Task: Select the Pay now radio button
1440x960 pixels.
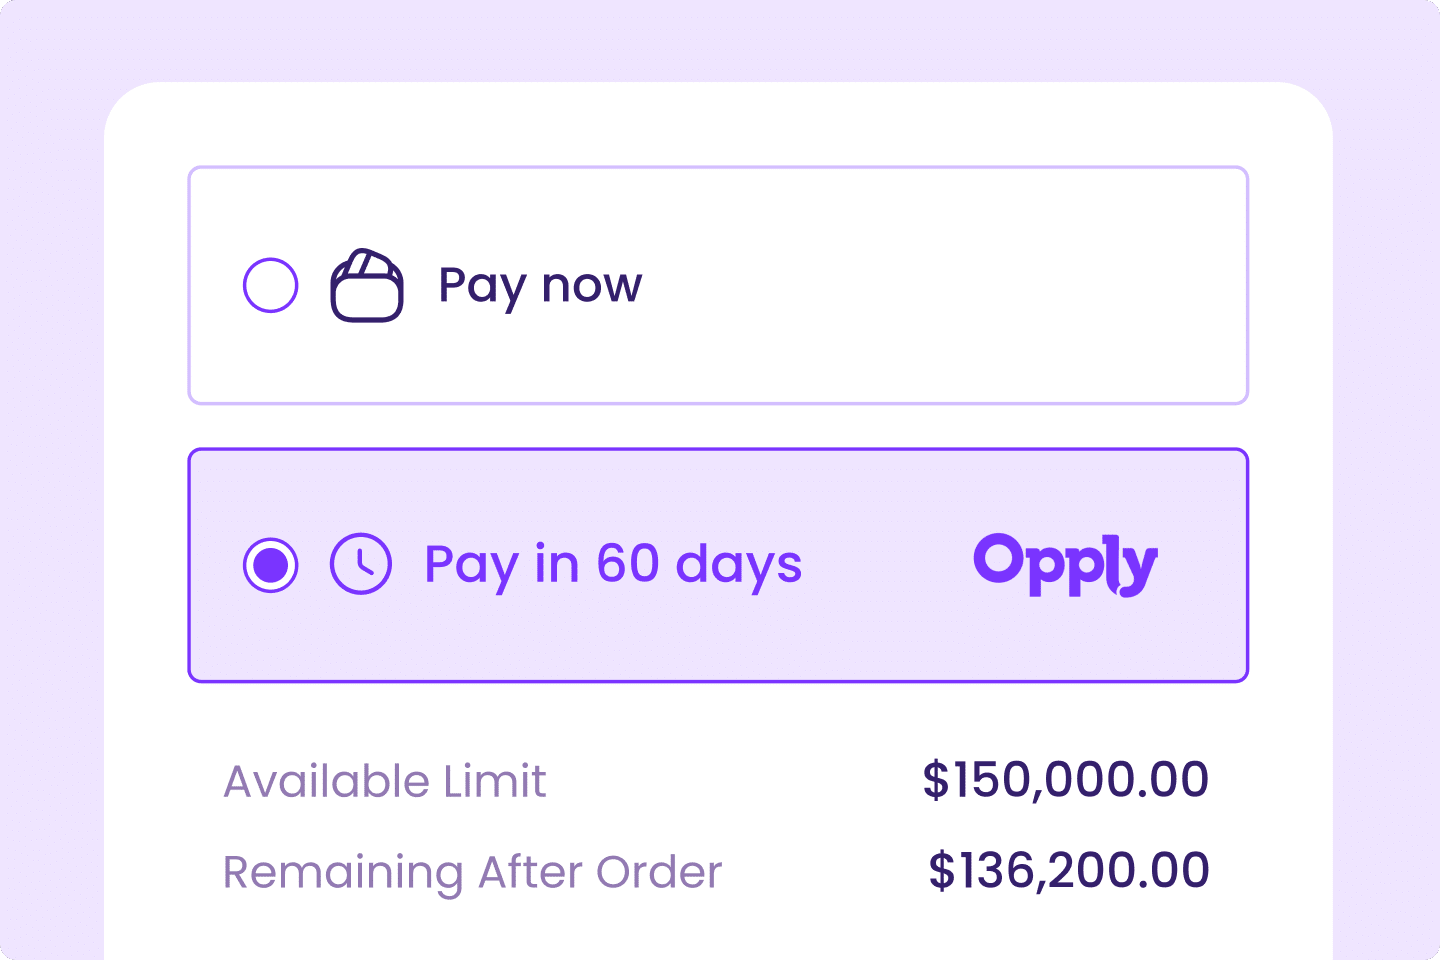Action: point(271,285)
